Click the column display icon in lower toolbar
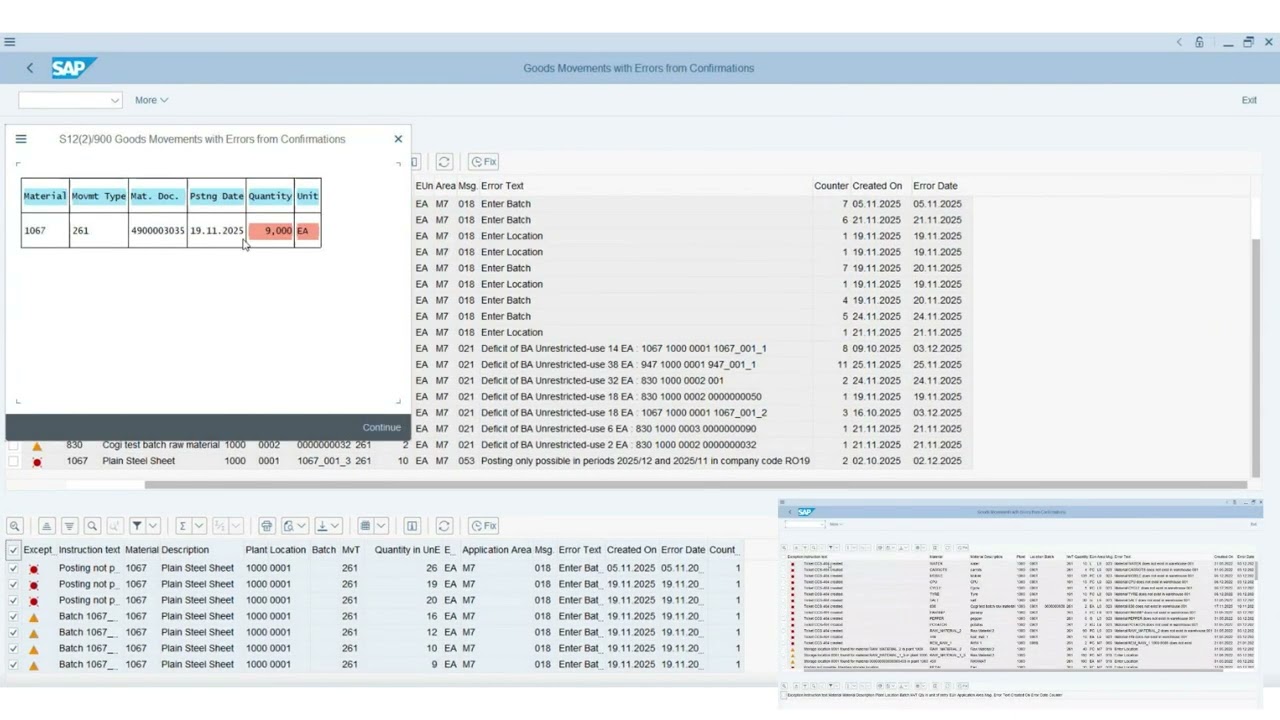Screen dimensions: 1280x720 [x=412, y=526]
